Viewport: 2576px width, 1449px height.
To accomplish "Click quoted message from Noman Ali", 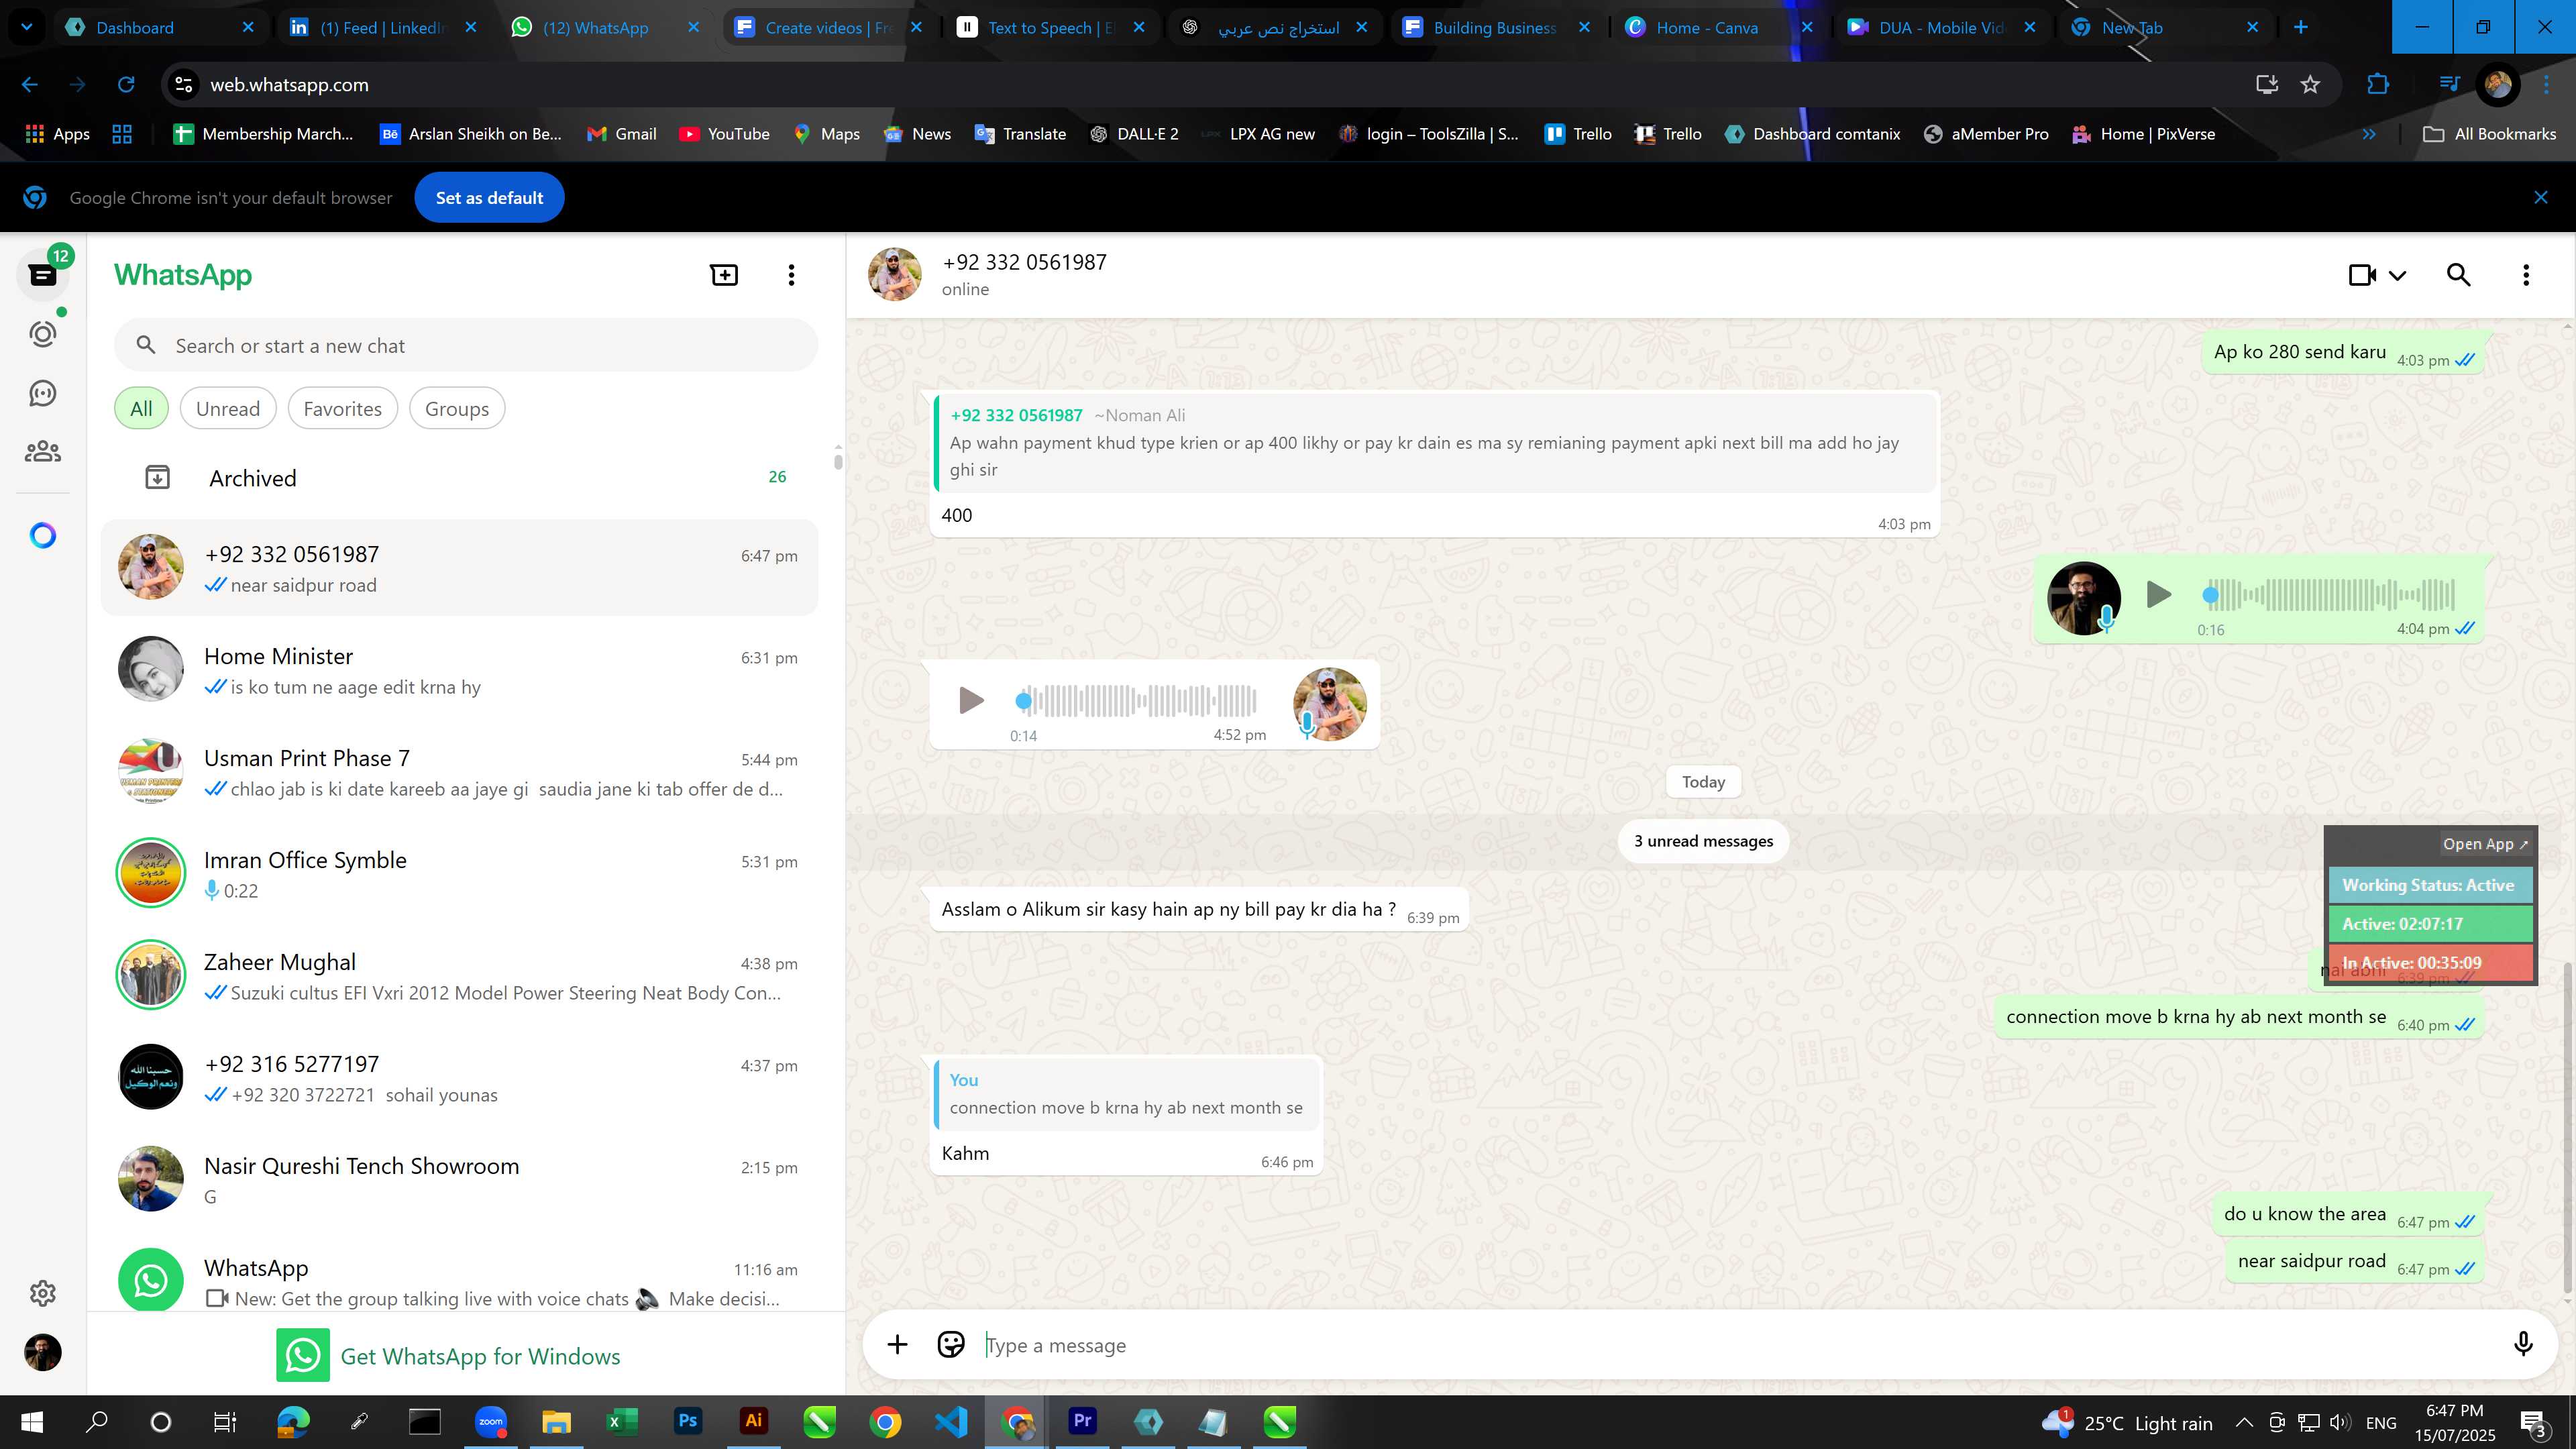I will 1434,443.
